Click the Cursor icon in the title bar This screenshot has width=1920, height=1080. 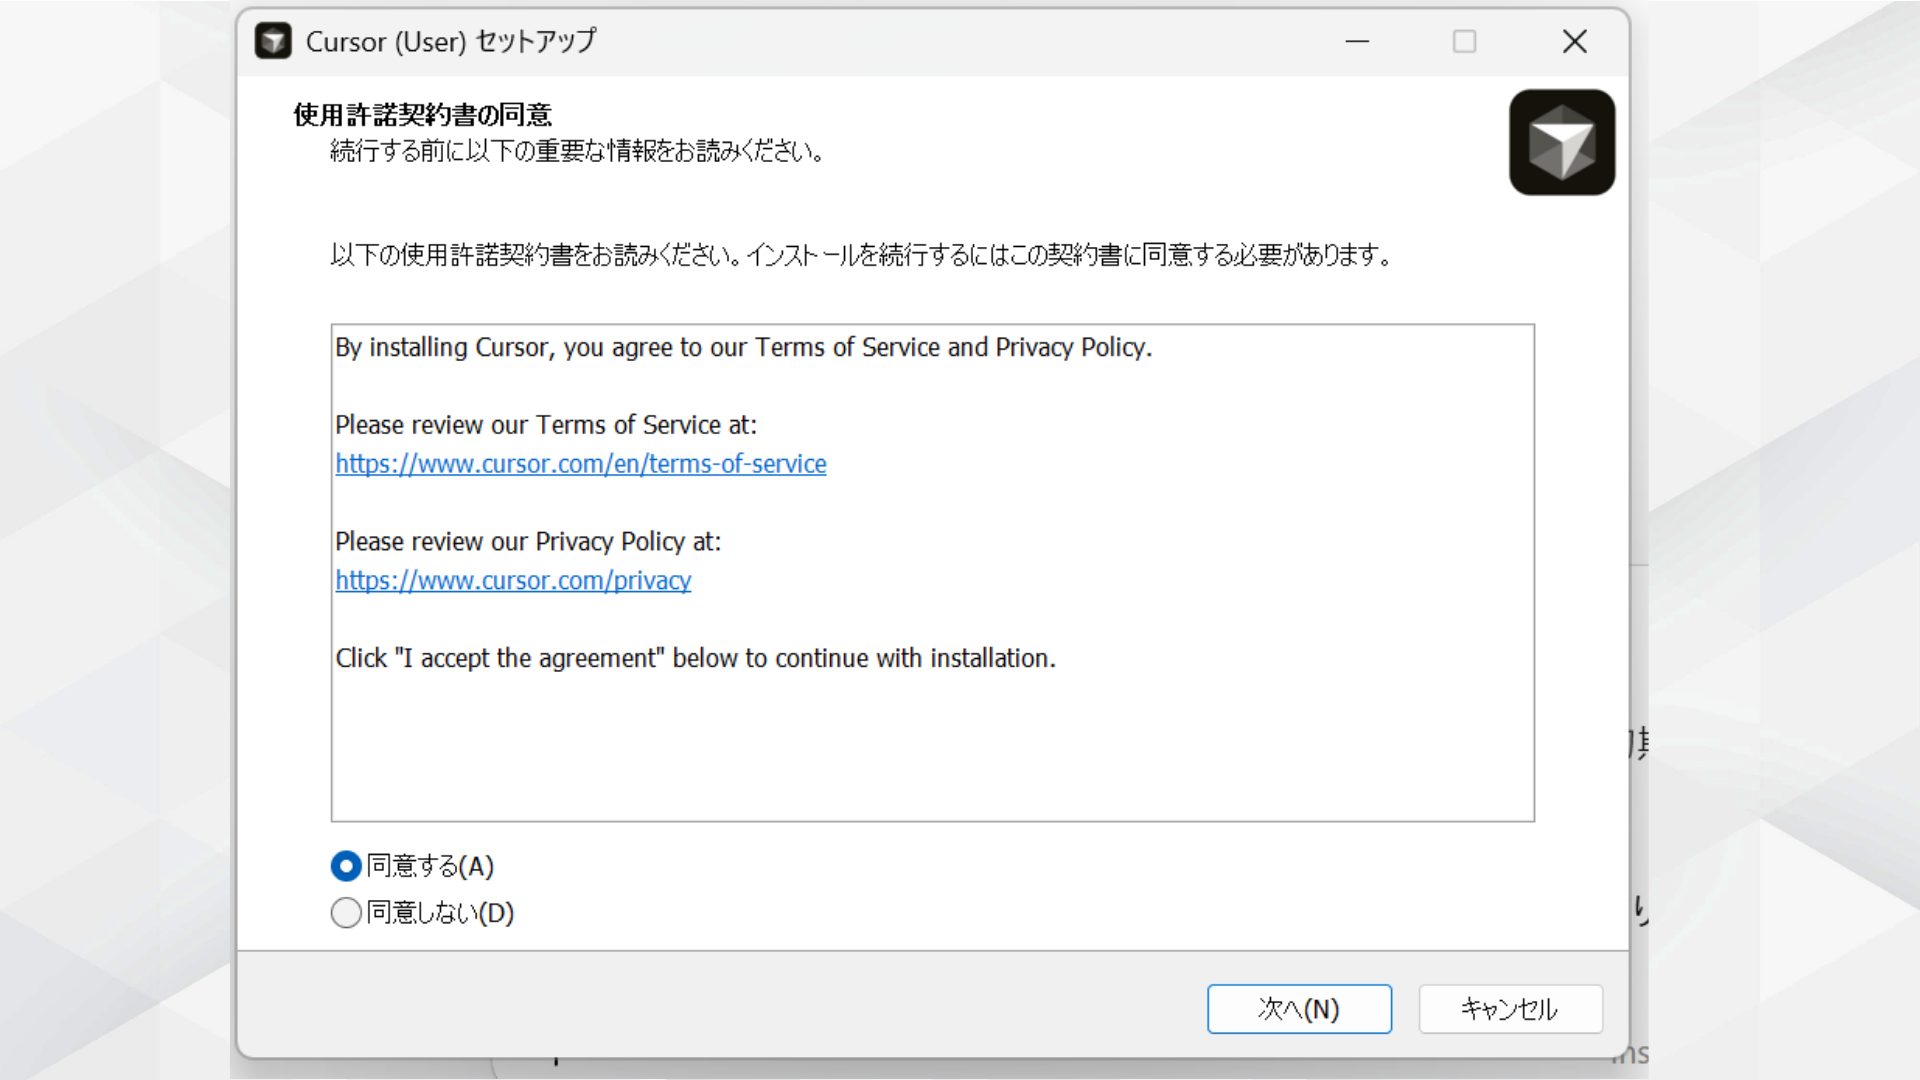[x=273, y=41]
